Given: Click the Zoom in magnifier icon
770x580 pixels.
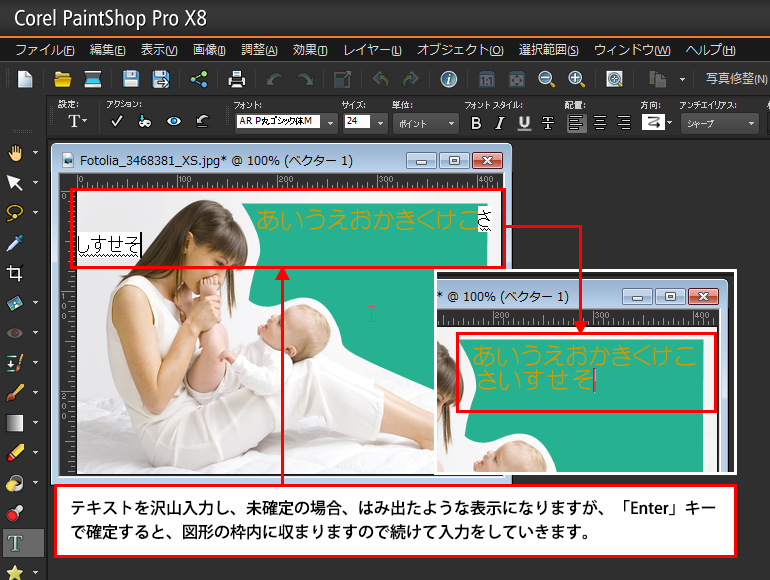Looking at the screenshot, I should click(x=576, y=79).
